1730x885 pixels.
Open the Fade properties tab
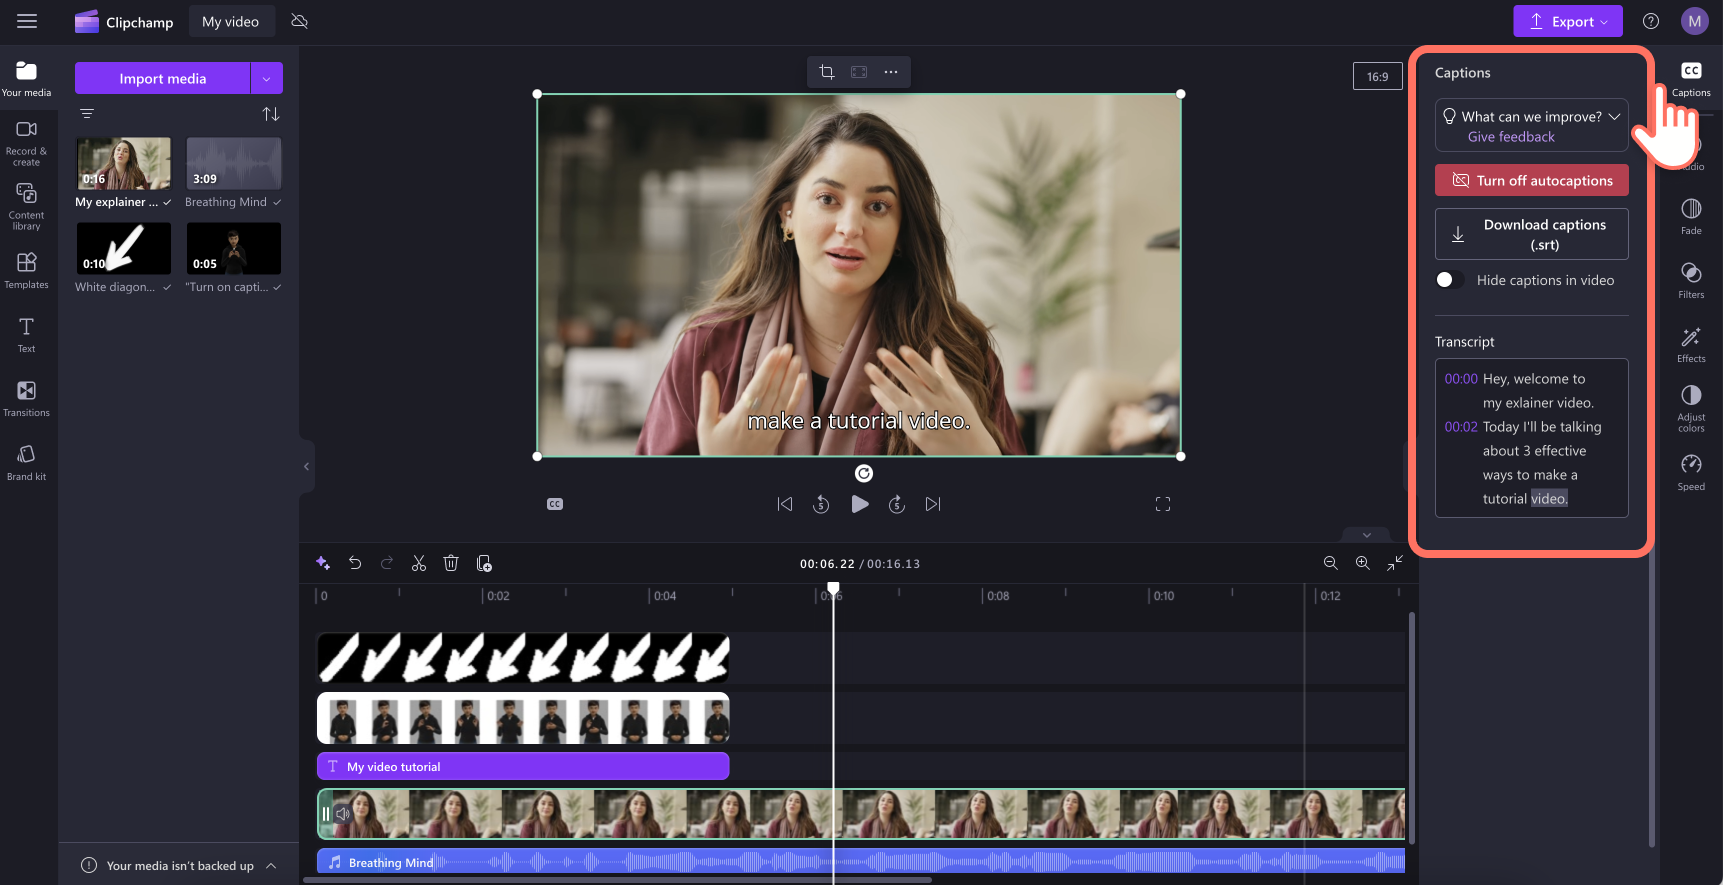pyautogui.click(x=1691, y=215)
